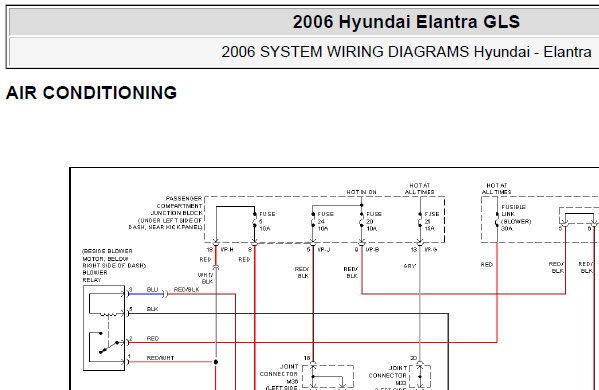Click the 'FUSE 21 15A' label
This screenshot has width=599, height=390.
[x=432, y=221]
